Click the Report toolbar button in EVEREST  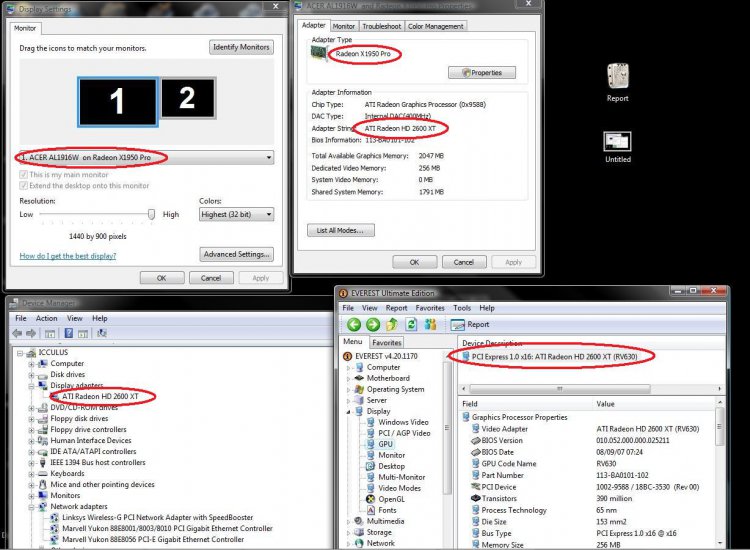pos(470,325)
